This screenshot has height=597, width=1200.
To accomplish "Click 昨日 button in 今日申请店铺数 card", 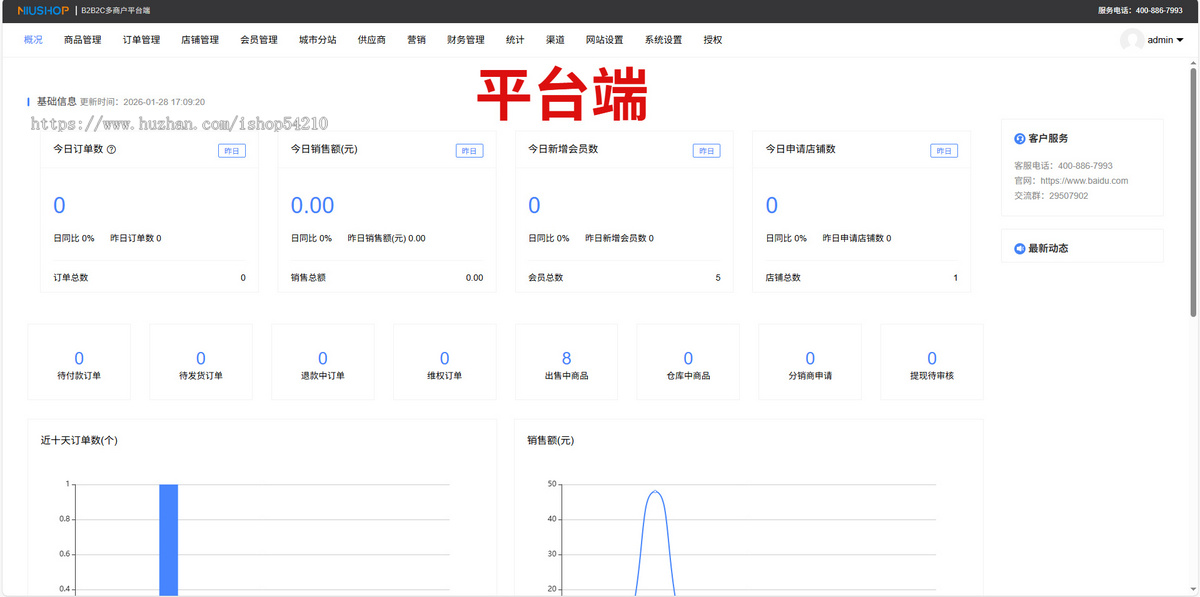I will pos(944,151).
